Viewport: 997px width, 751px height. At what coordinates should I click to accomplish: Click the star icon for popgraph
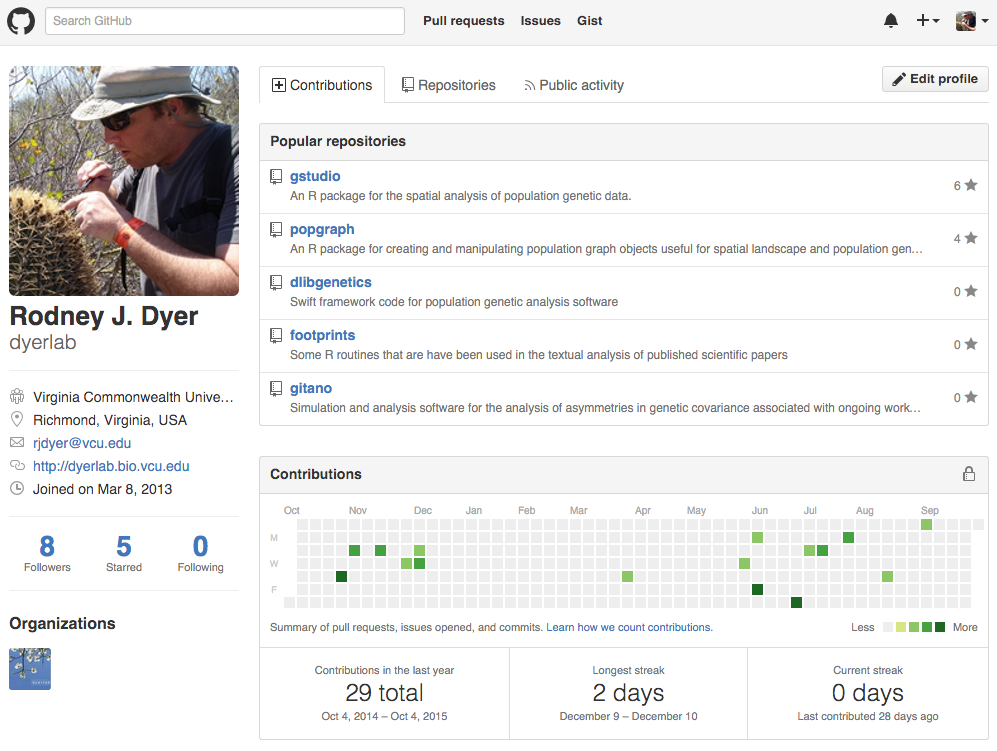click(971, 238)
